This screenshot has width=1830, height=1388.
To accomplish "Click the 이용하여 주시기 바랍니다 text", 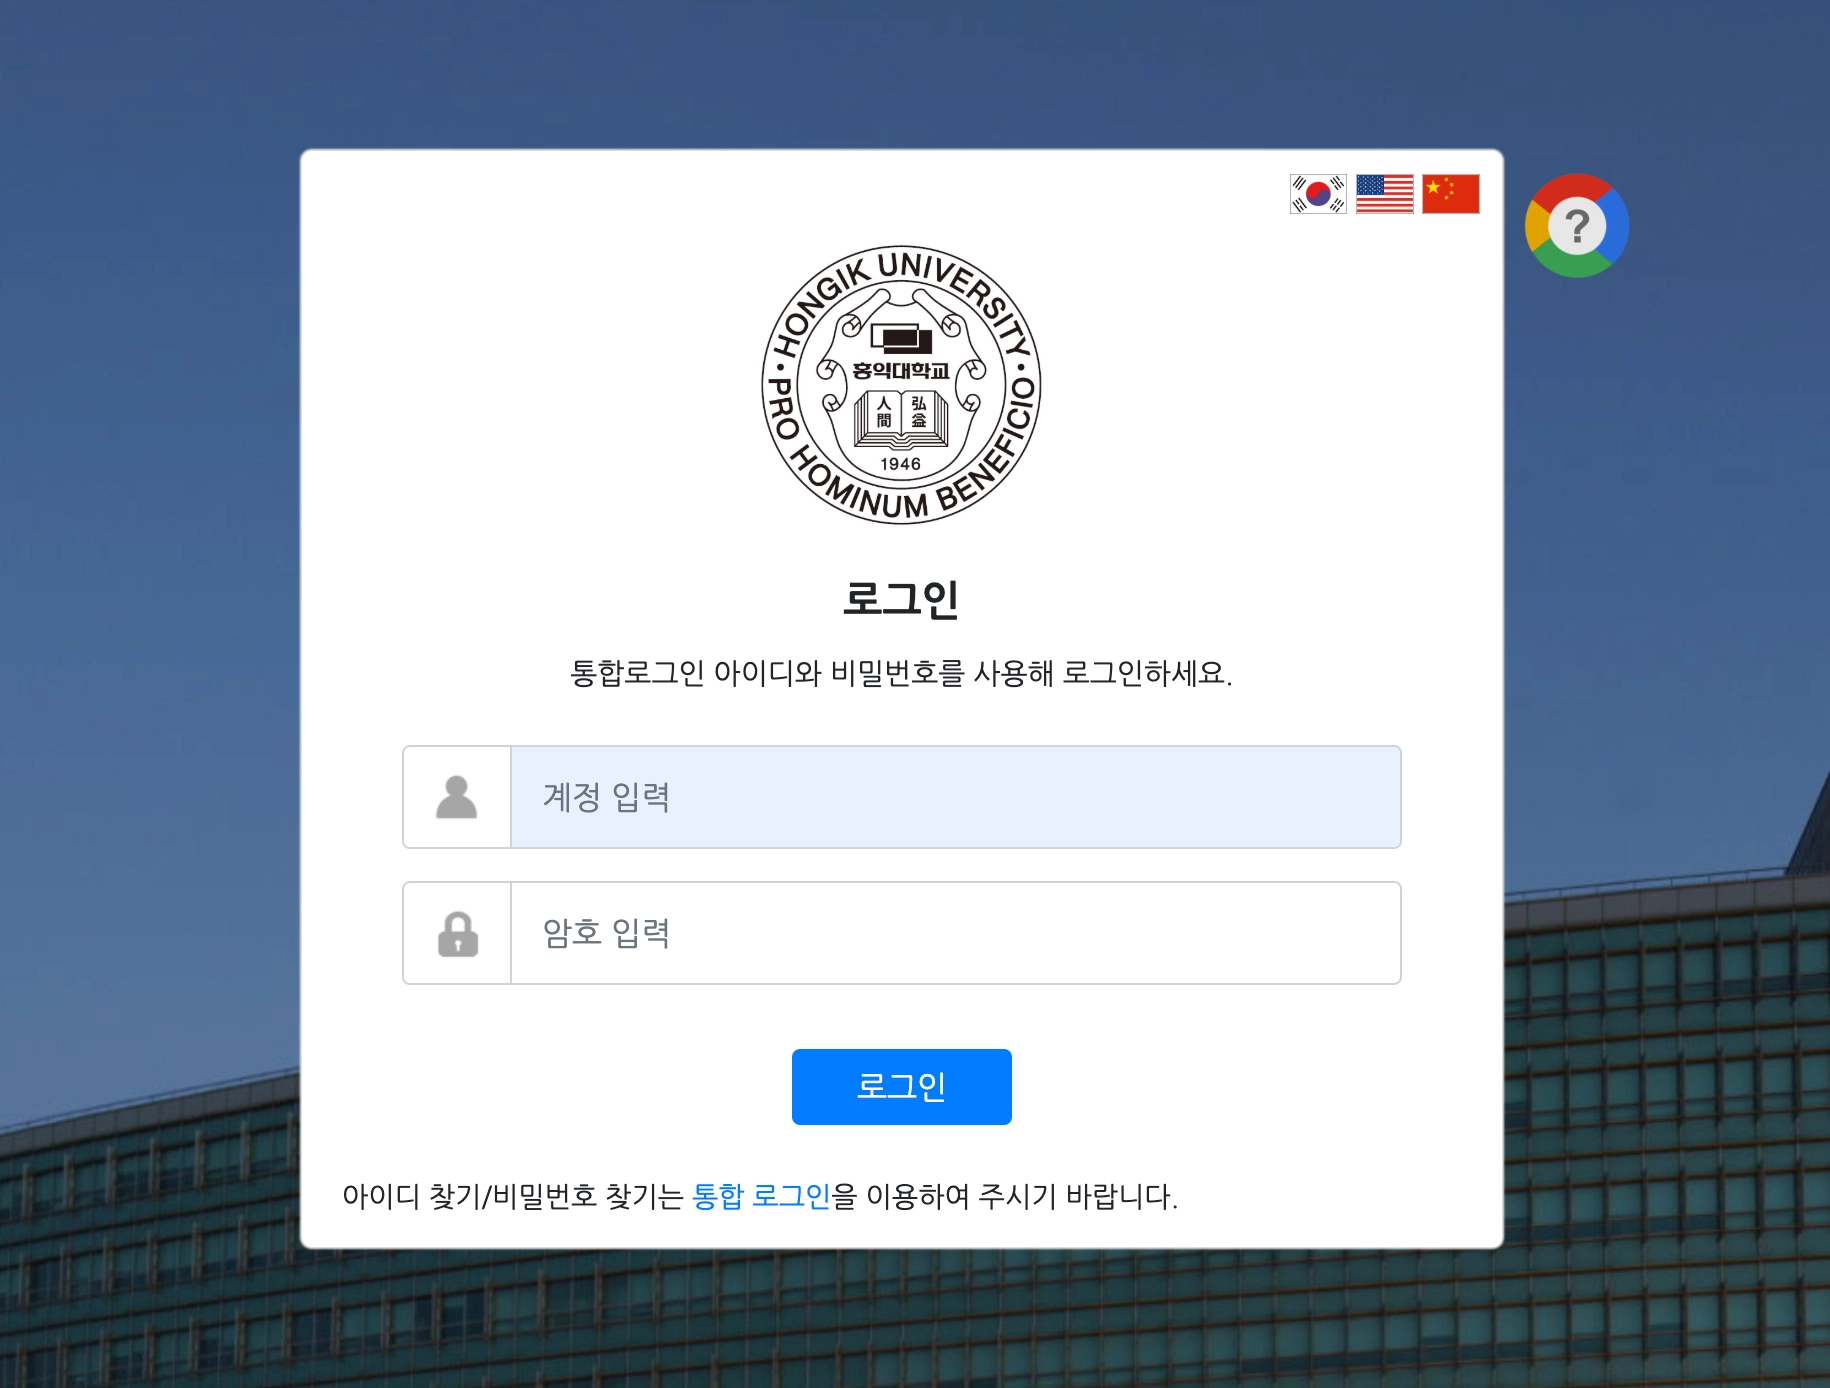I will [x=1022, y=1196].
